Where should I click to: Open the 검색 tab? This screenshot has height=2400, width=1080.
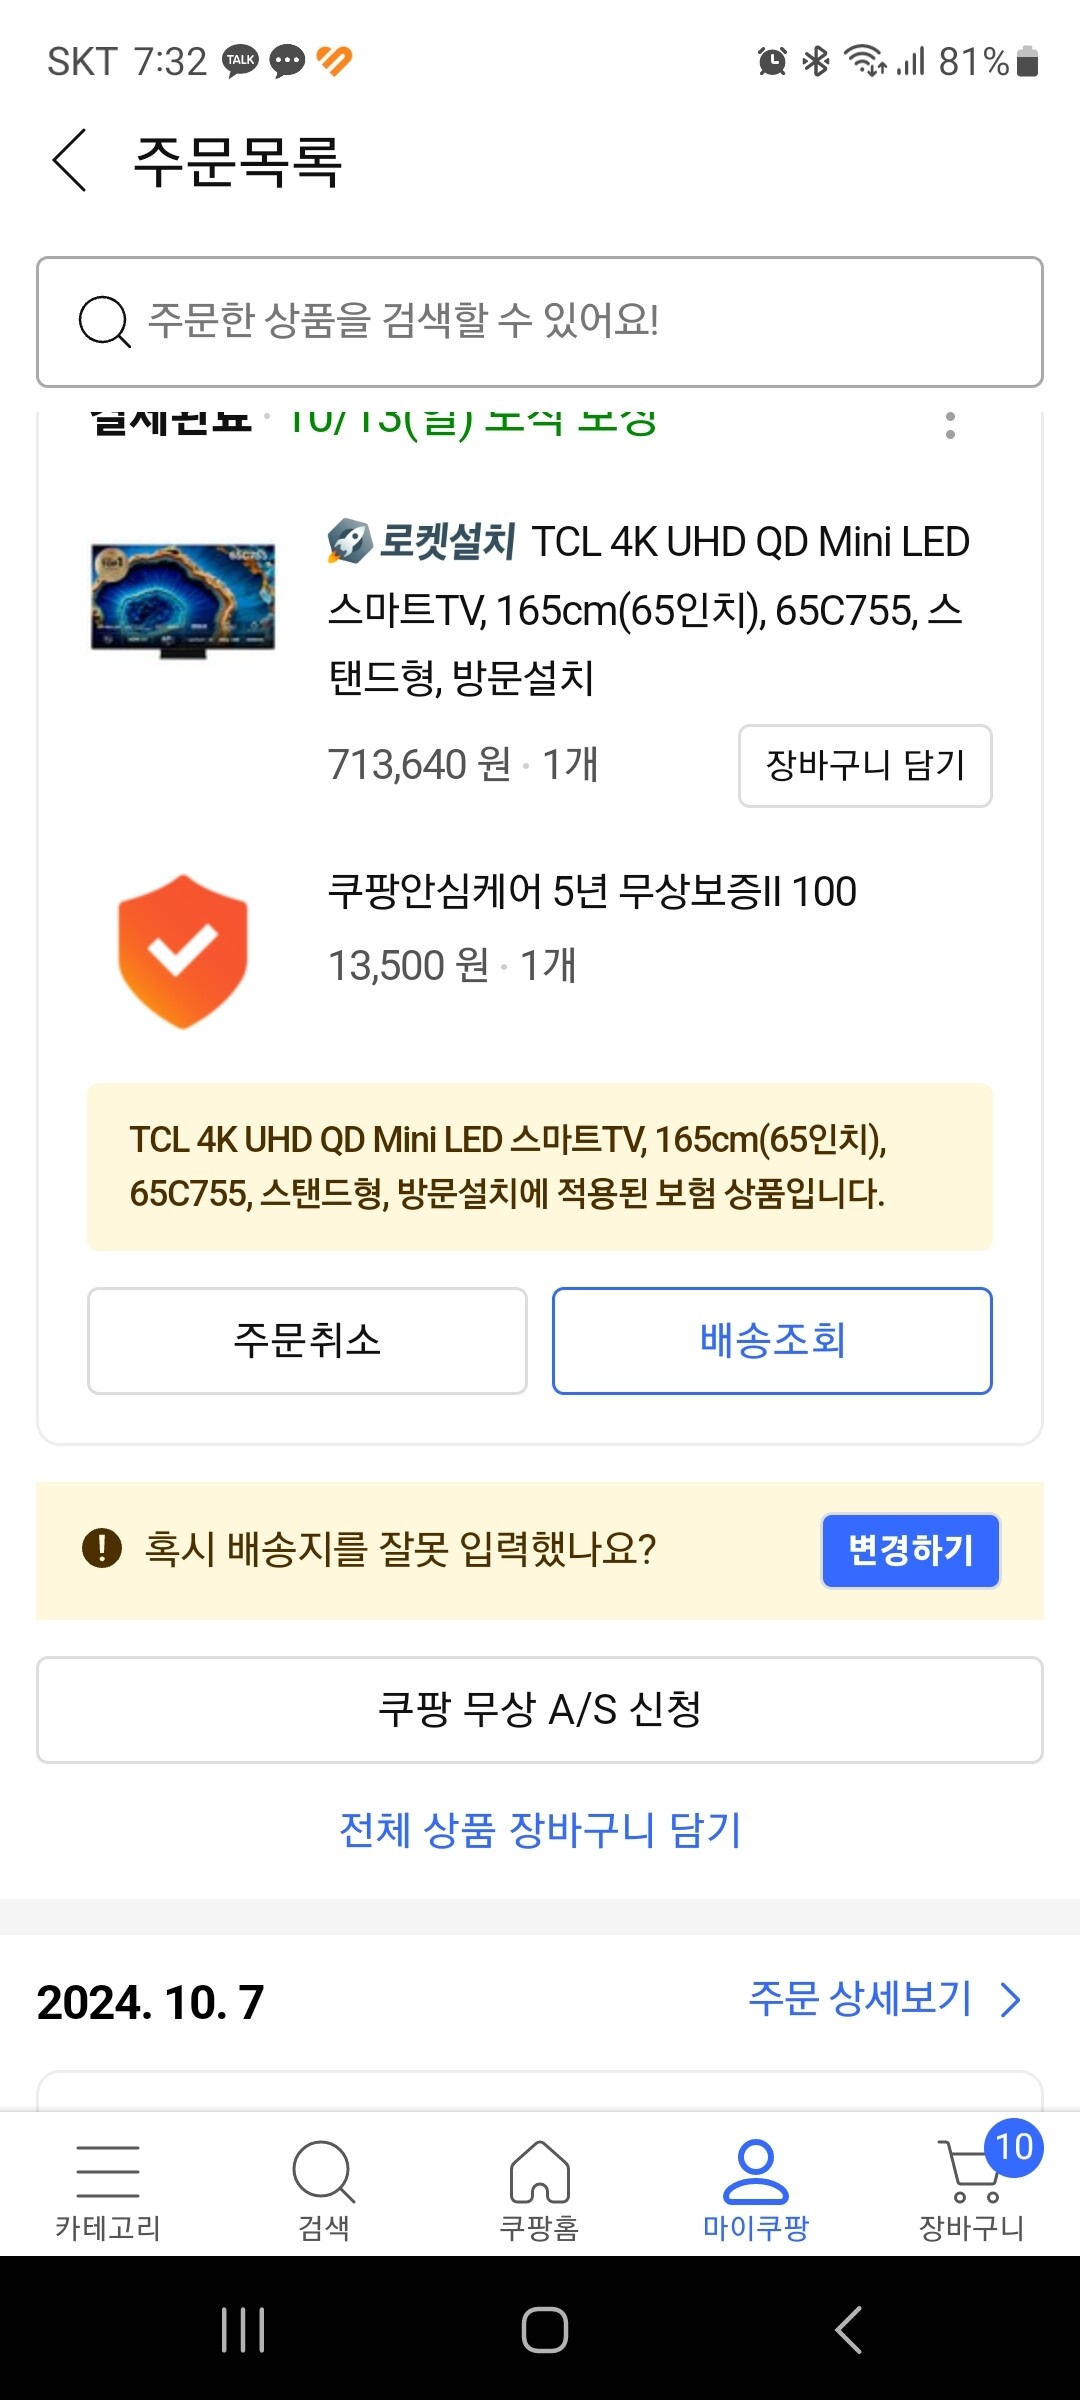324,2186
